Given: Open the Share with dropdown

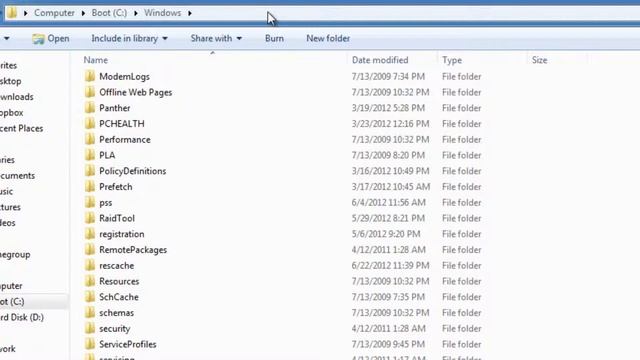Looking at the screenshot, I should pyautogui.click(x=216, y=38).
